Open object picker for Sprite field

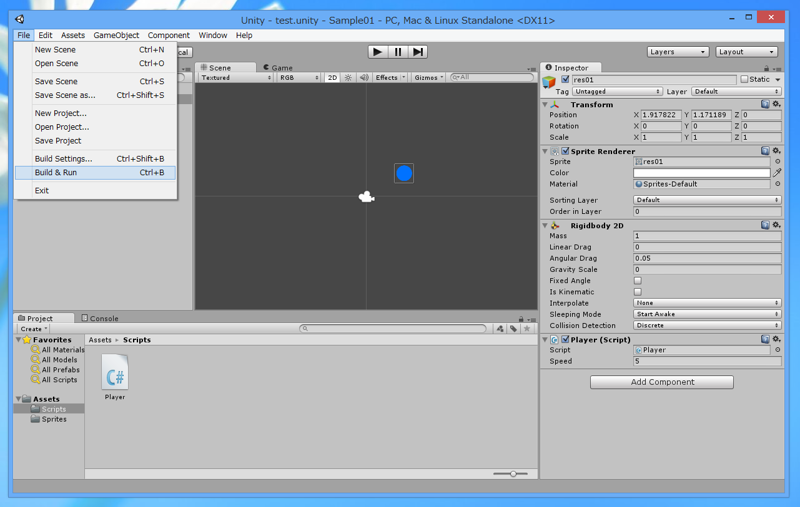(x=778, y=162)
